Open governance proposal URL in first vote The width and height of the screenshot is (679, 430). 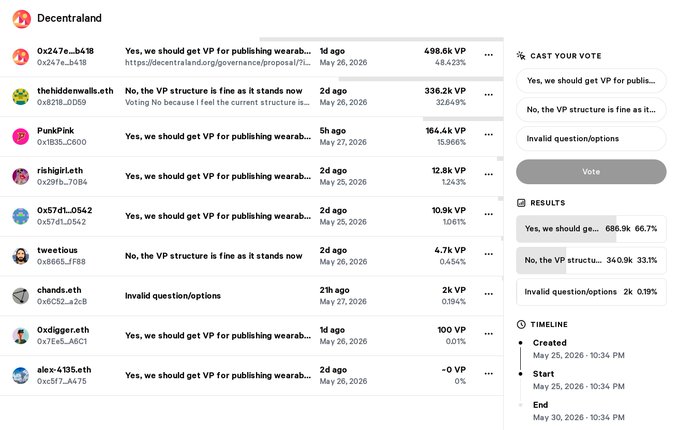point(217,62)
